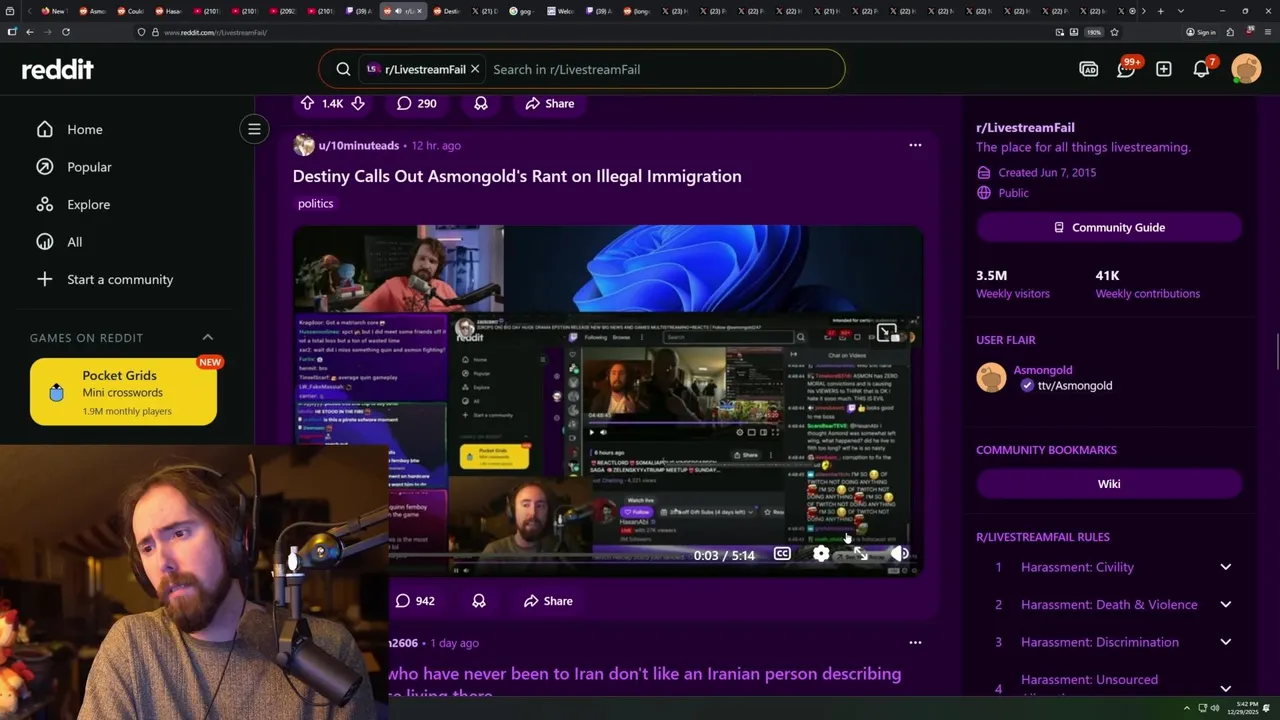1280x720 pixels.
Task: Open the Destiny post overflow menu
Action: pyautogui.click(x=915, y=145)
